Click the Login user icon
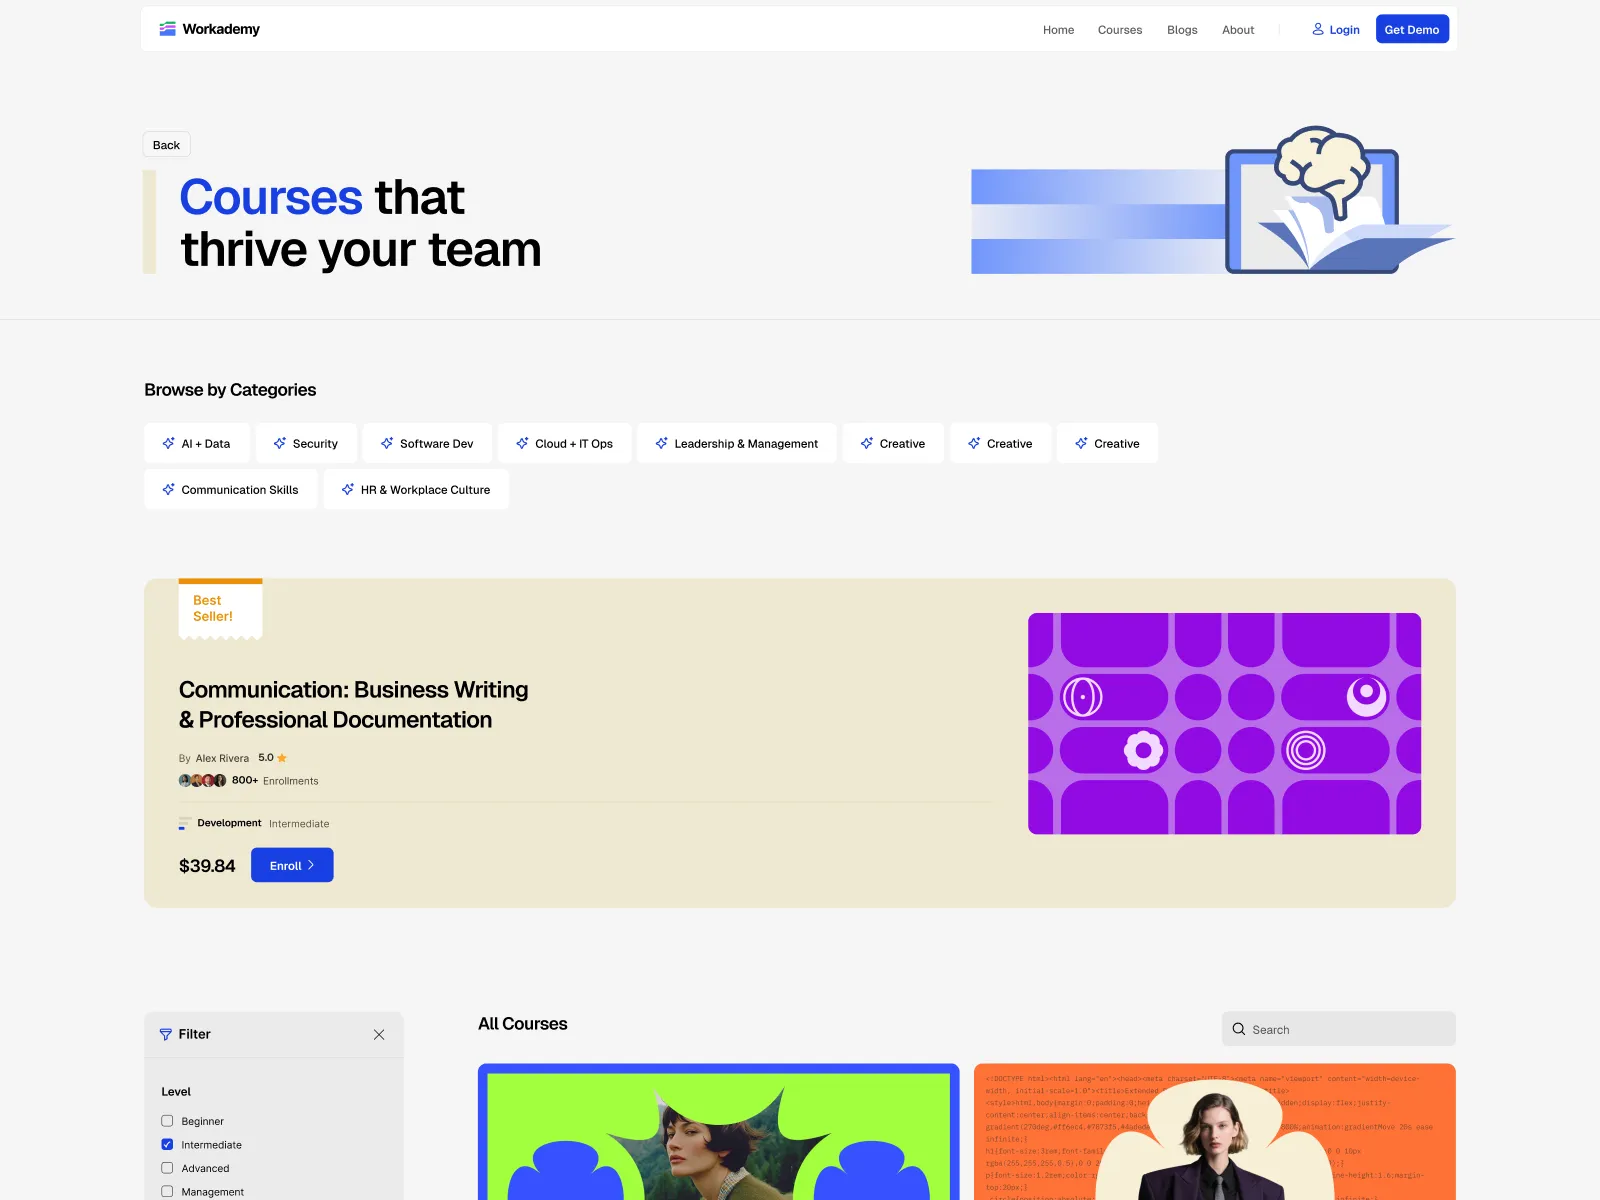Viewport: 1600px width, 1200px height. [1318, 29]
